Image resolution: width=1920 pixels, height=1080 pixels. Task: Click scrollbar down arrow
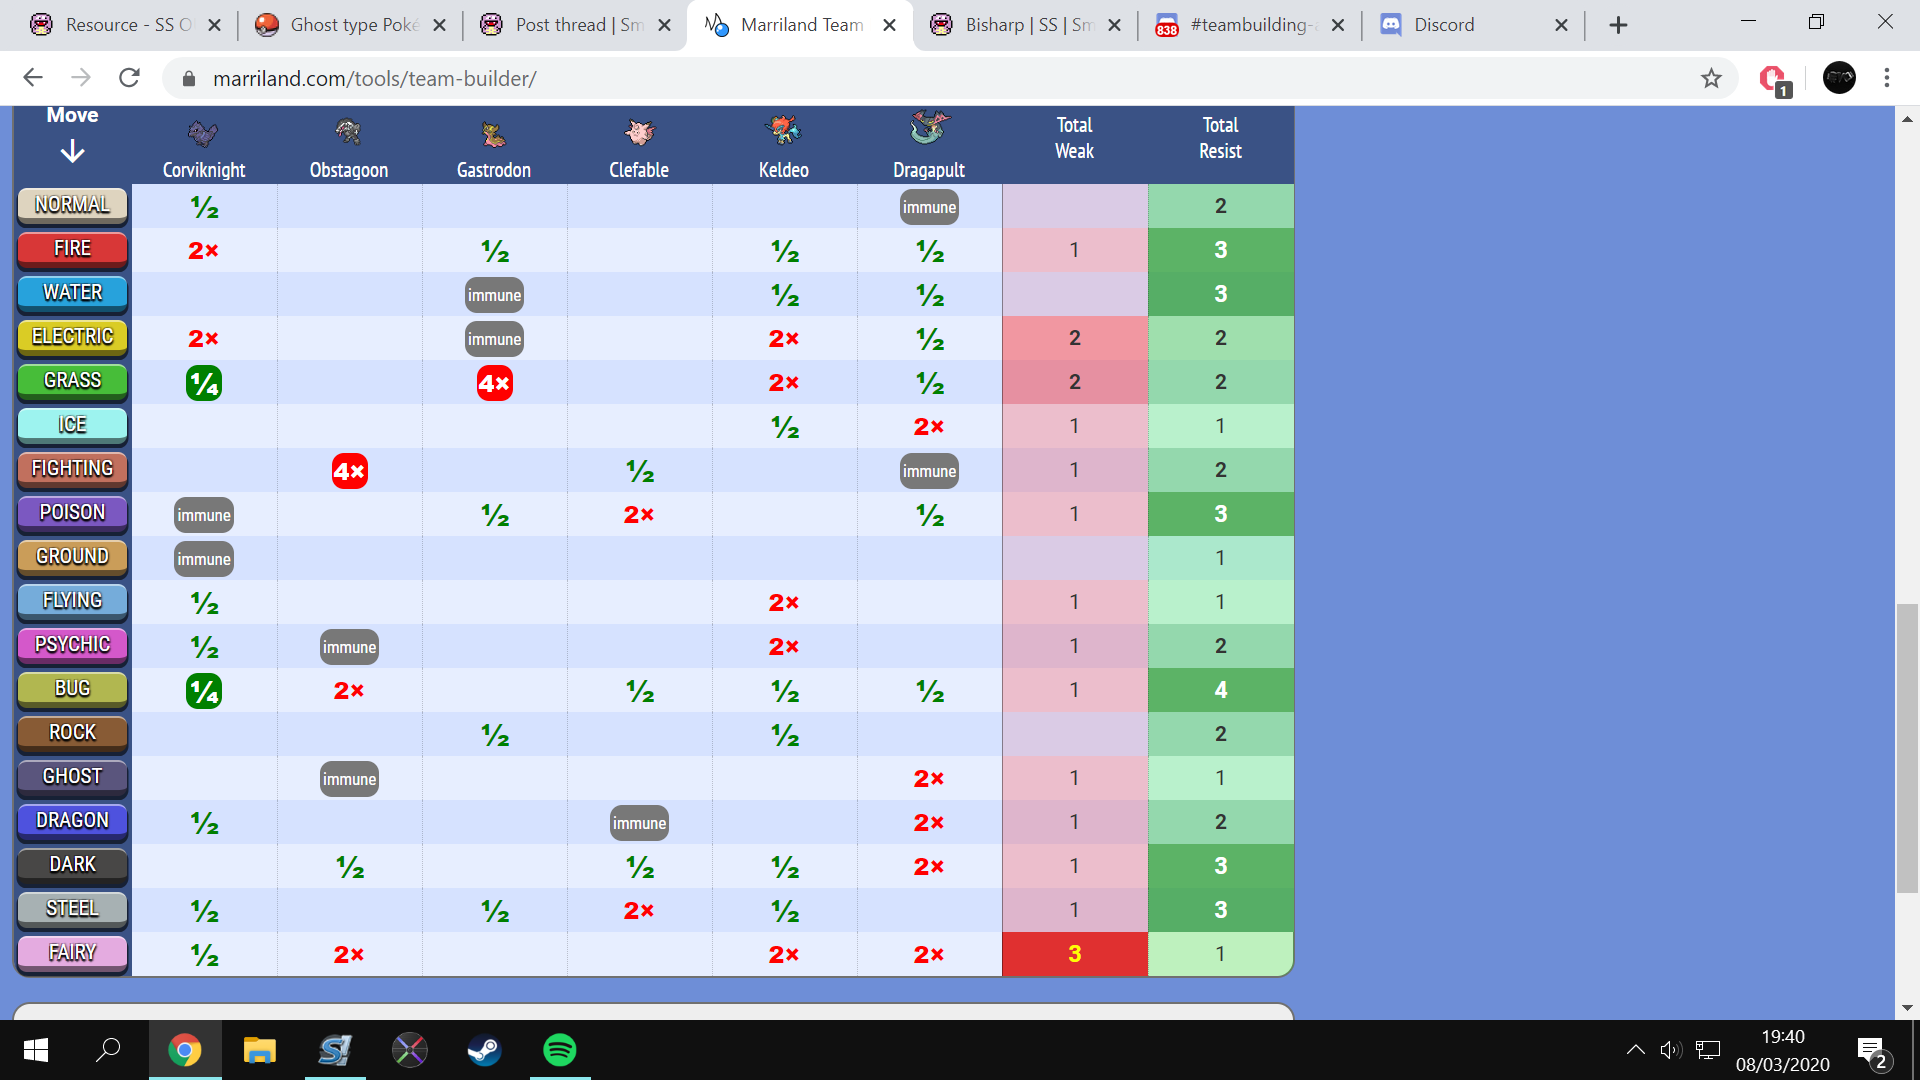pos(1907,1008)
